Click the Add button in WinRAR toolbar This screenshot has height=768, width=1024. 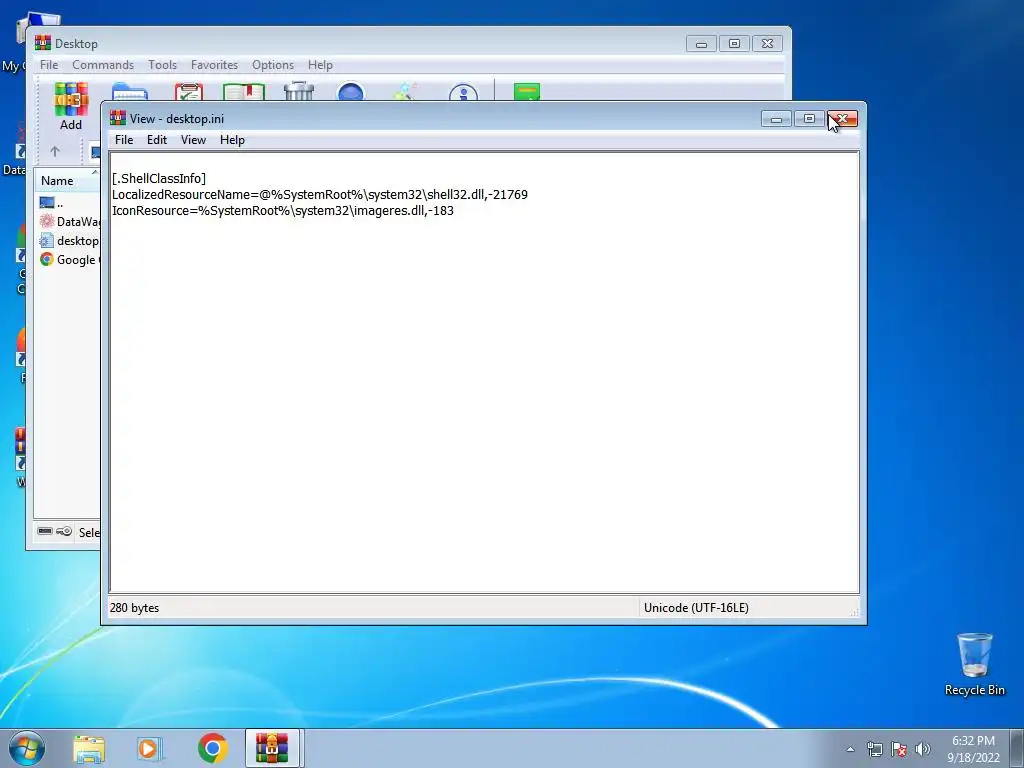click(71, 107)
